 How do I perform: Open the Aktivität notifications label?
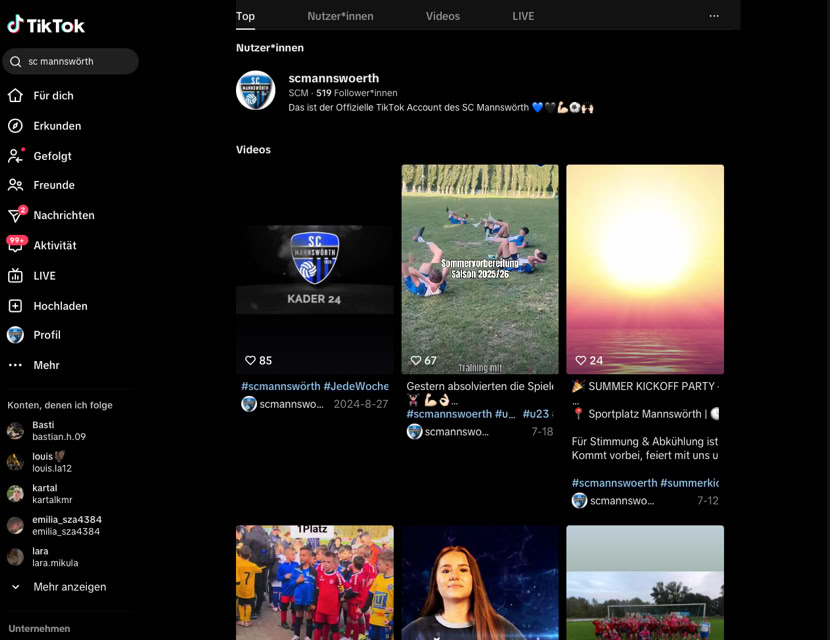(55, 245)
